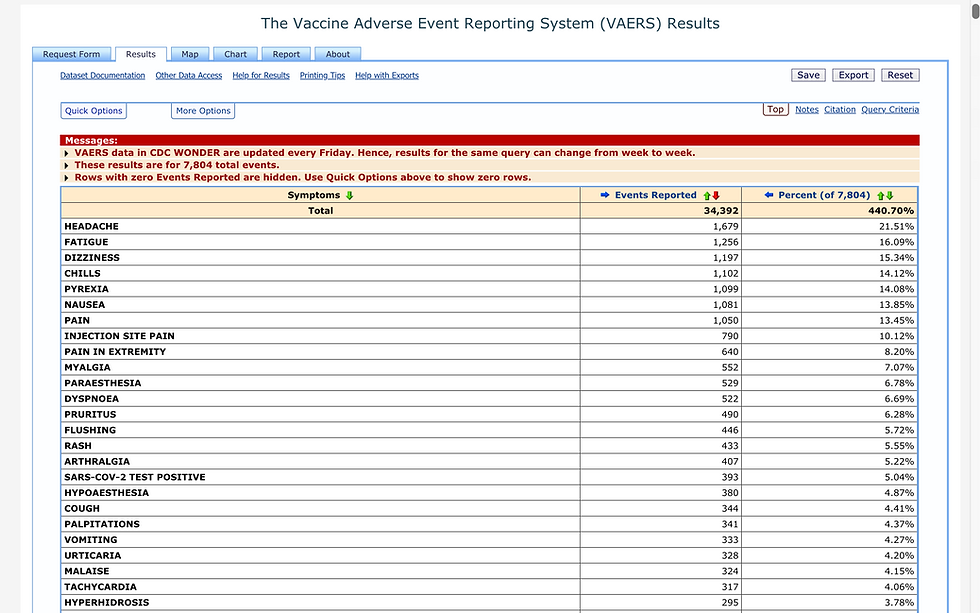Switch to the Report tab
Image resolution: width=980 pixels, height=613 pixels.
click(x=286, y=54)
